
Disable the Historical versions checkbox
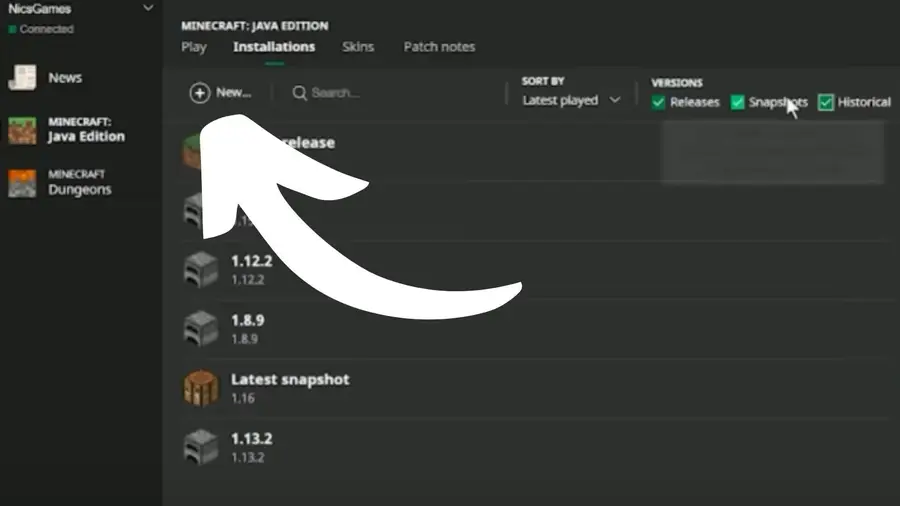[x=826, y=102]
